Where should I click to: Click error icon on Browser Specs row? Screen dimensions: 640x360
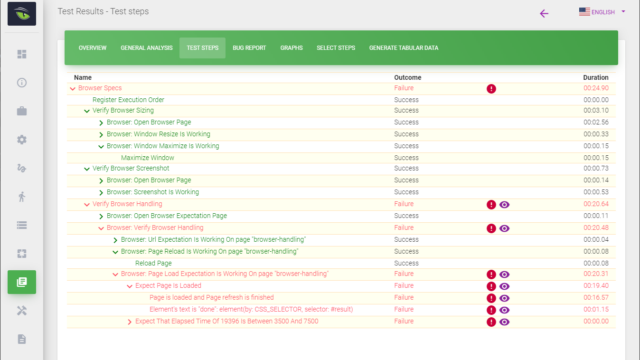click(491, 89)
